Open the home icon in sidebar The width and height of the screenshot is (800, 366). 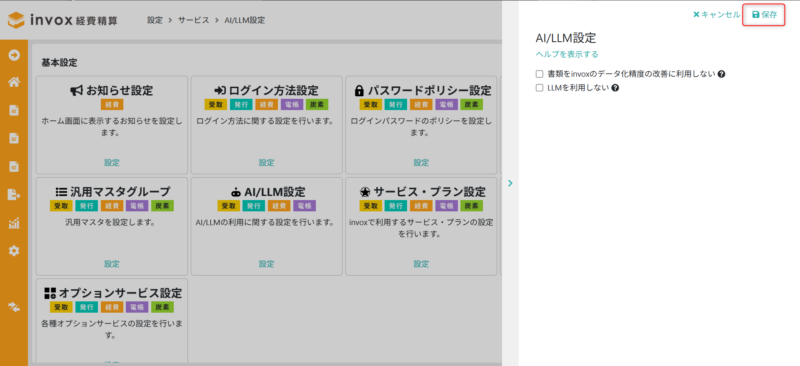point(14,82)
